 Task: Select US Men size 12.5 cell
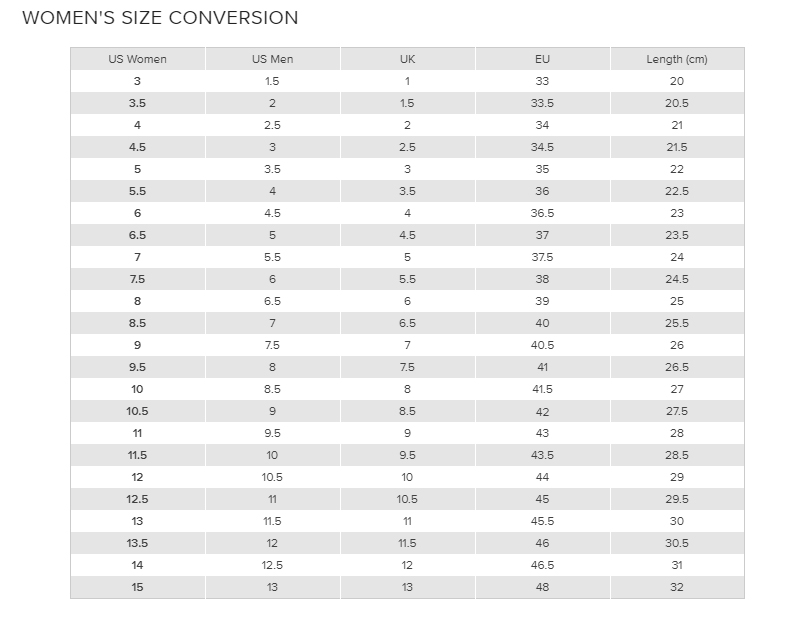point(272,565)
